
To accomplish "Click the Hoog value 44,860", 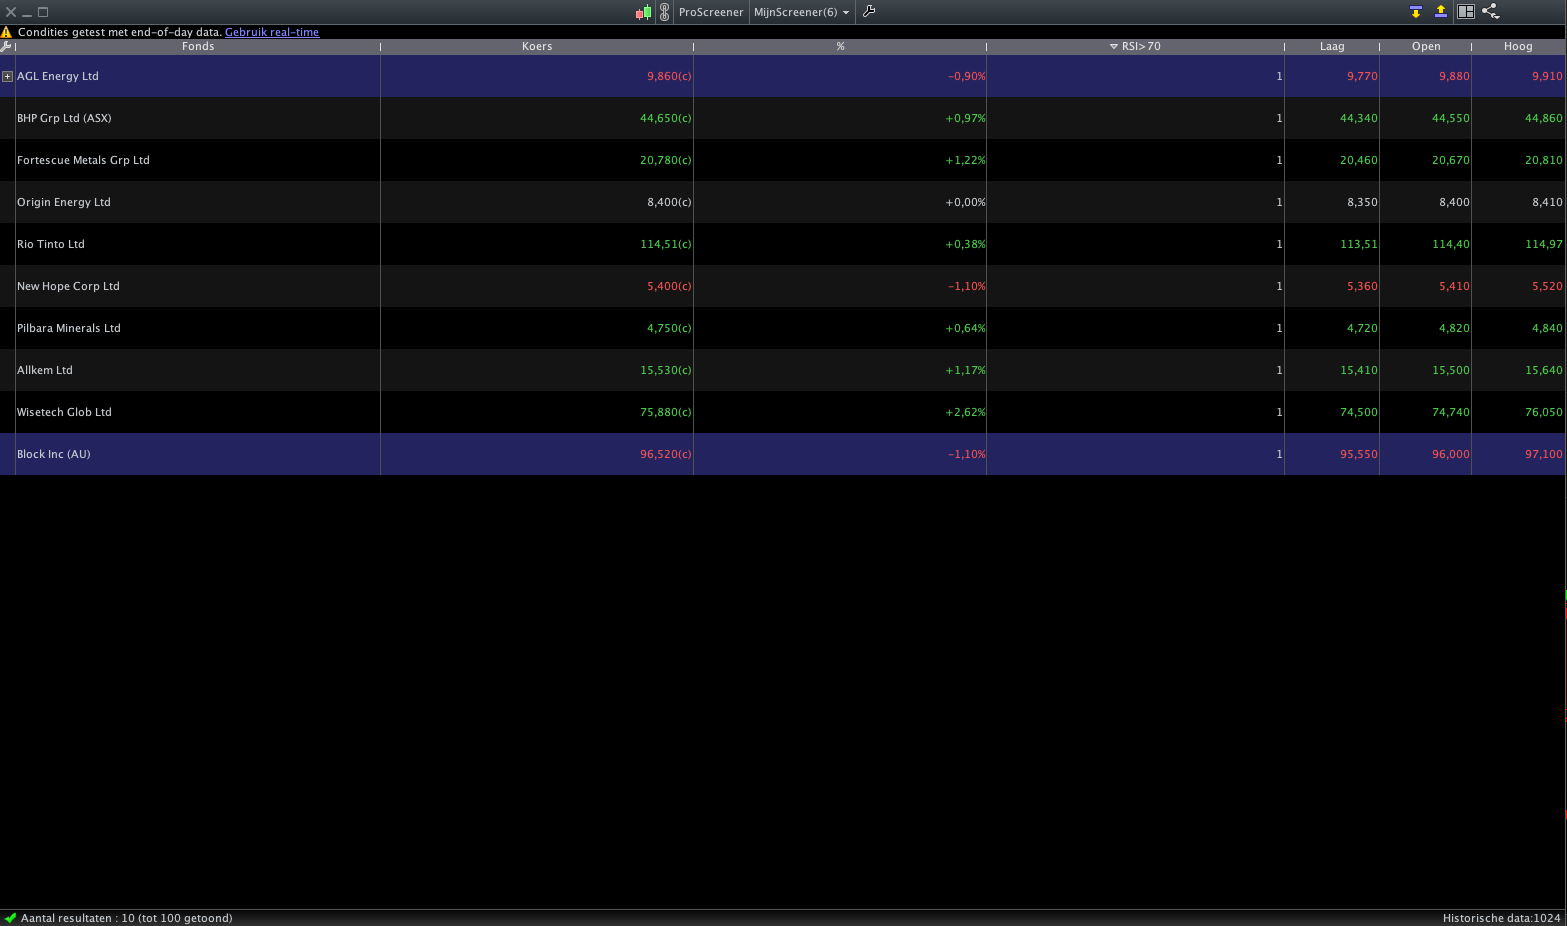I will point(1544,118).
